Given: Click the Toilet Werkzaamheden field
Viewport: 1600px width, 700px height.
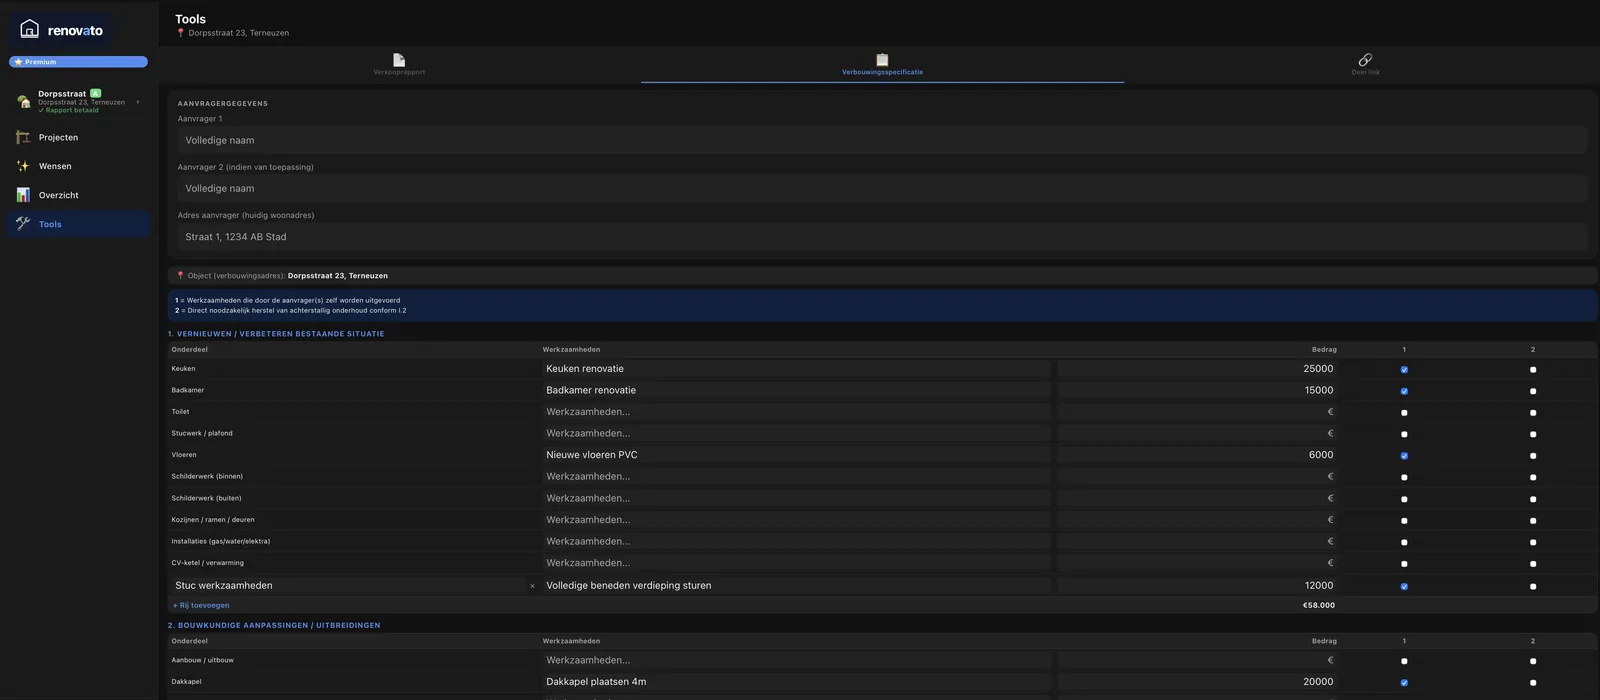Looking at the screenshot, I should (796, 412).
